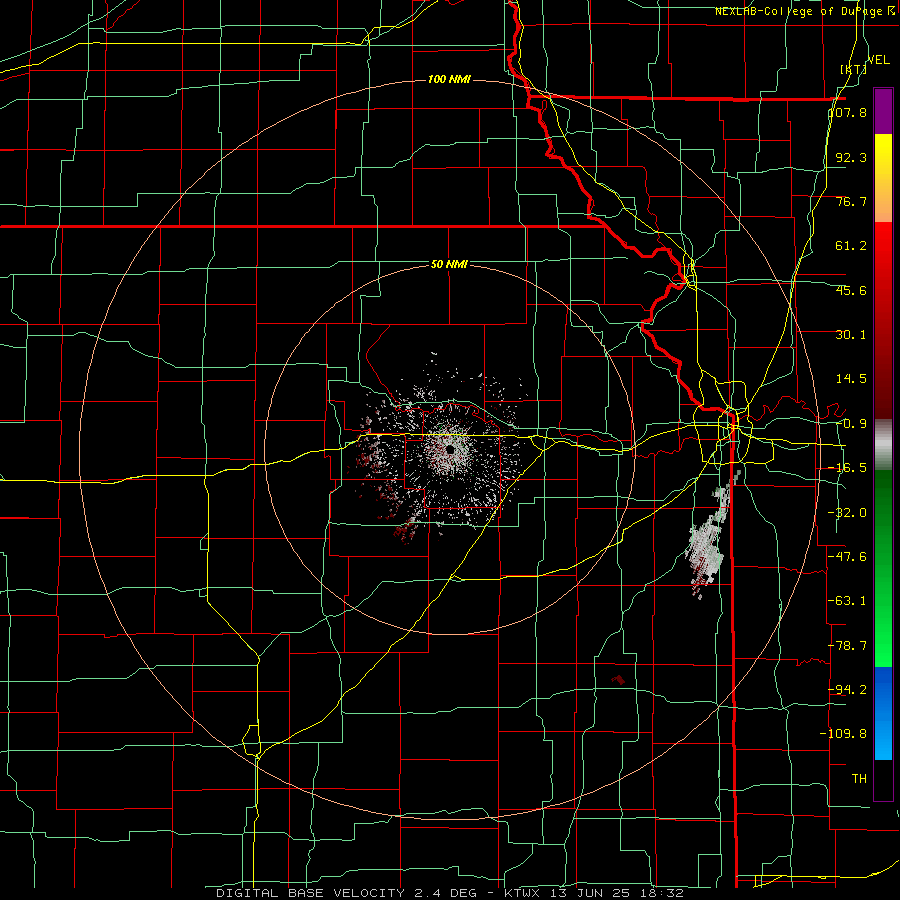
Task: Click the 50 NMI range ring label
Action: pos(449,264)
